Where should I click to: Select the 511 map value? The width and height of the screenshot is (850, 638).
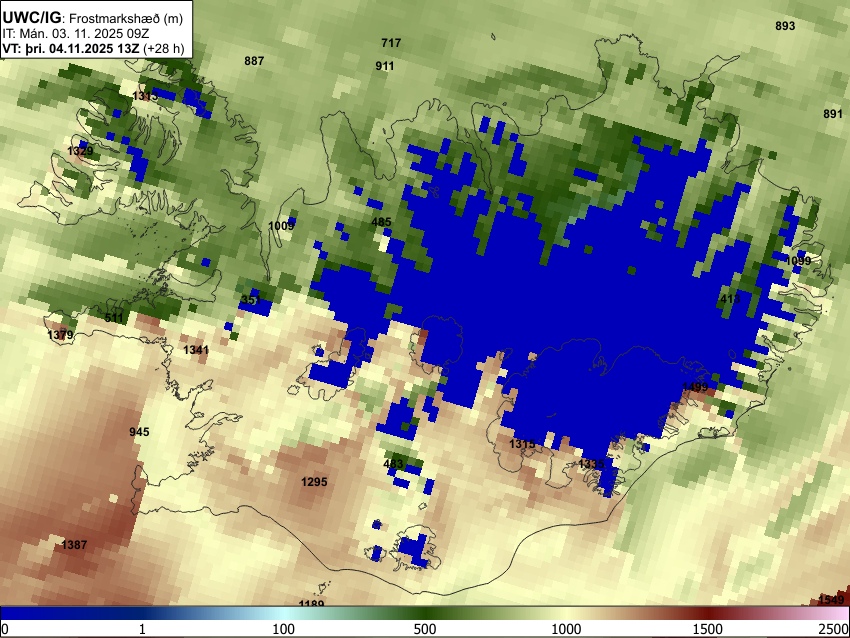[114, 318]
